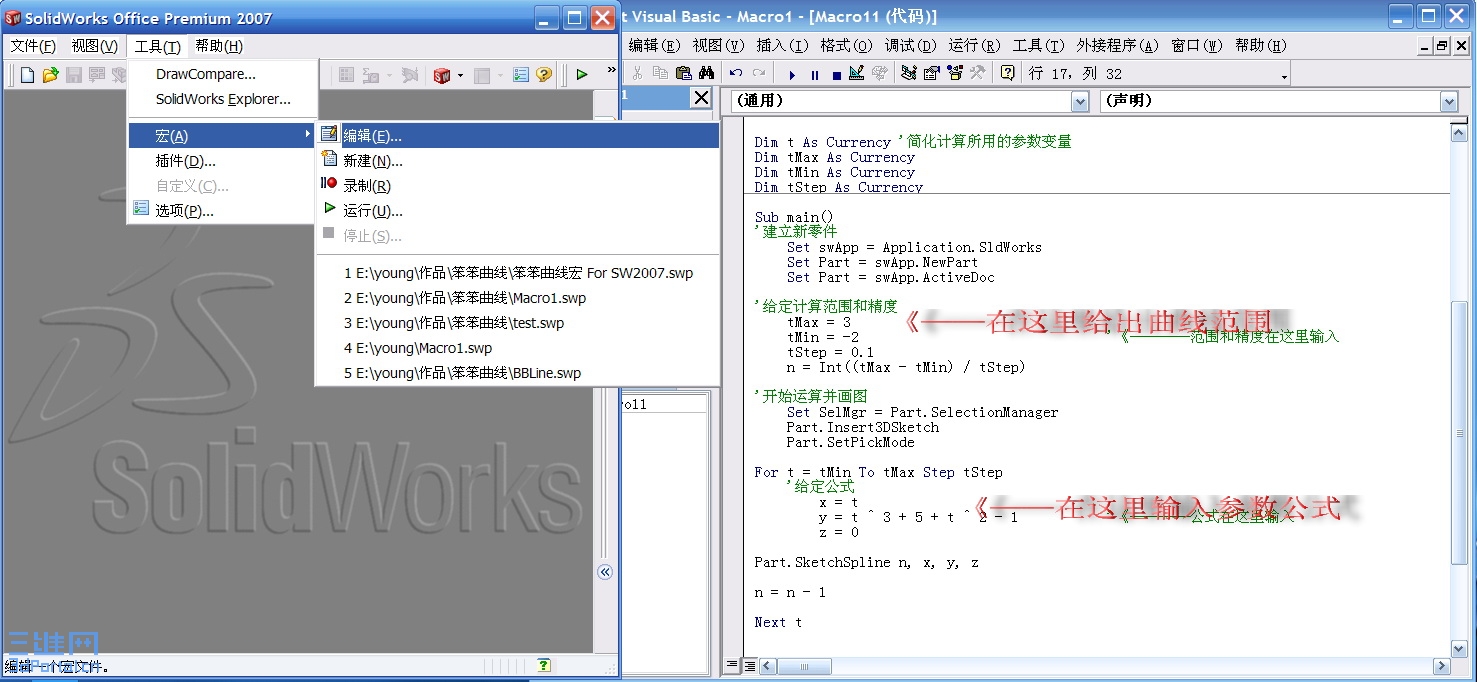1477x682 pixels.
Task: Open recent file 4 E:\young\Macro1.swp
Action: coord(517,348)
